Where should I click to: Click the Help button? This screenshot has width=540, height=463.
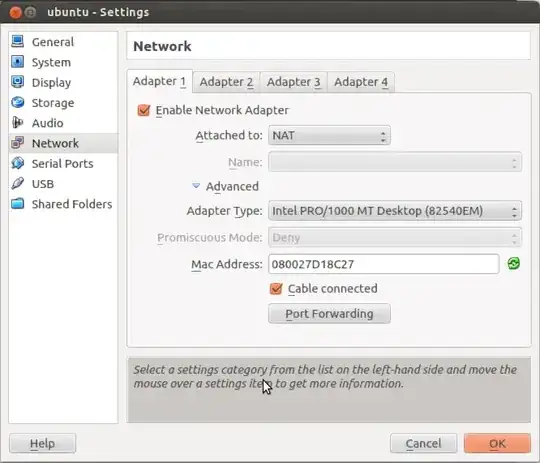click(x=42, y=443)
